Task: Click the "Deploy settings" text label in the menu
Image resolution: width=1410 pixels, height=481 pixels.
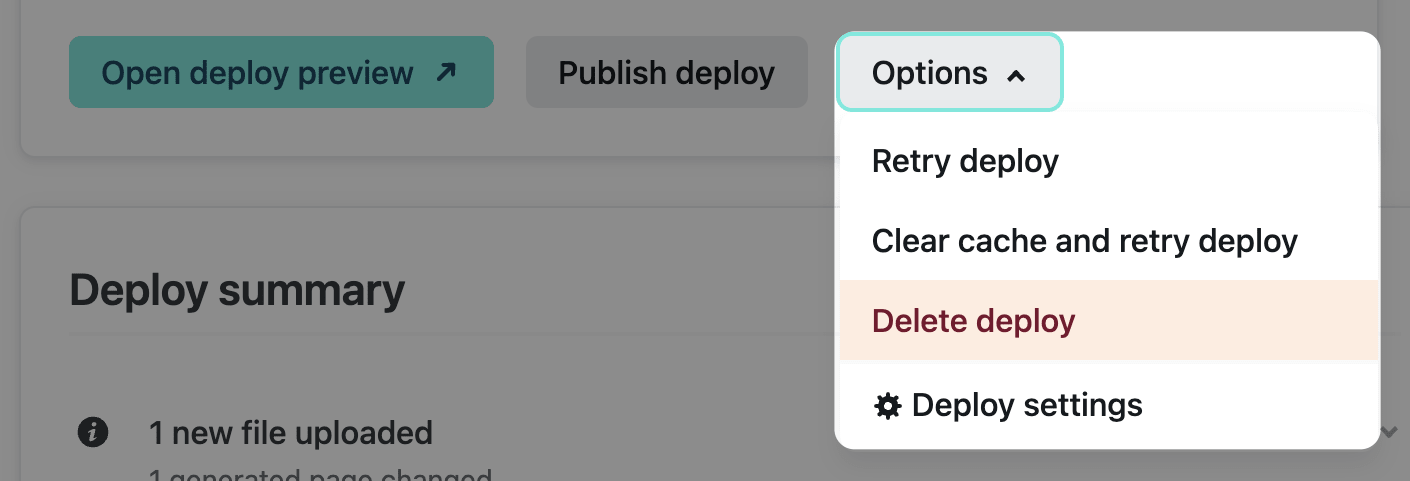Action: (x=1027, y=405)
